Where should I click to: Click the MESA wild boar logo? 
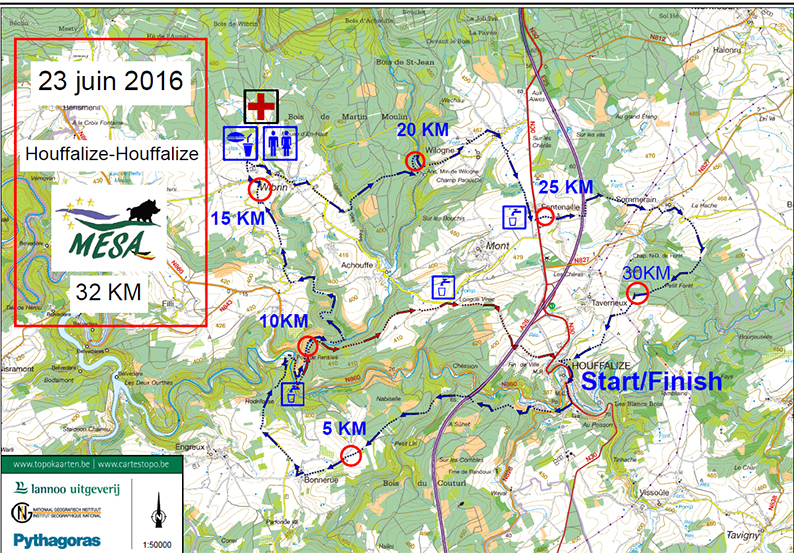pyautogui.click(x=109, y=228)
